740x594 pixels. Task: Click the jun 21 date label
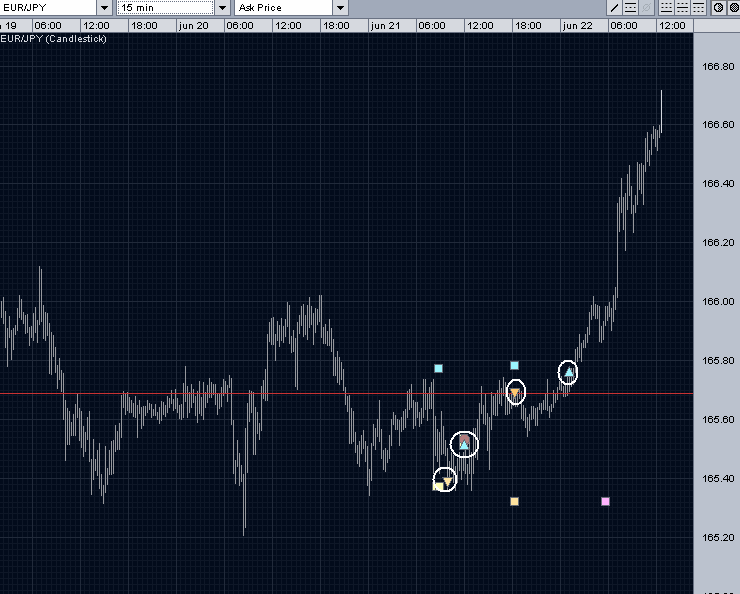tap(386, 25)
